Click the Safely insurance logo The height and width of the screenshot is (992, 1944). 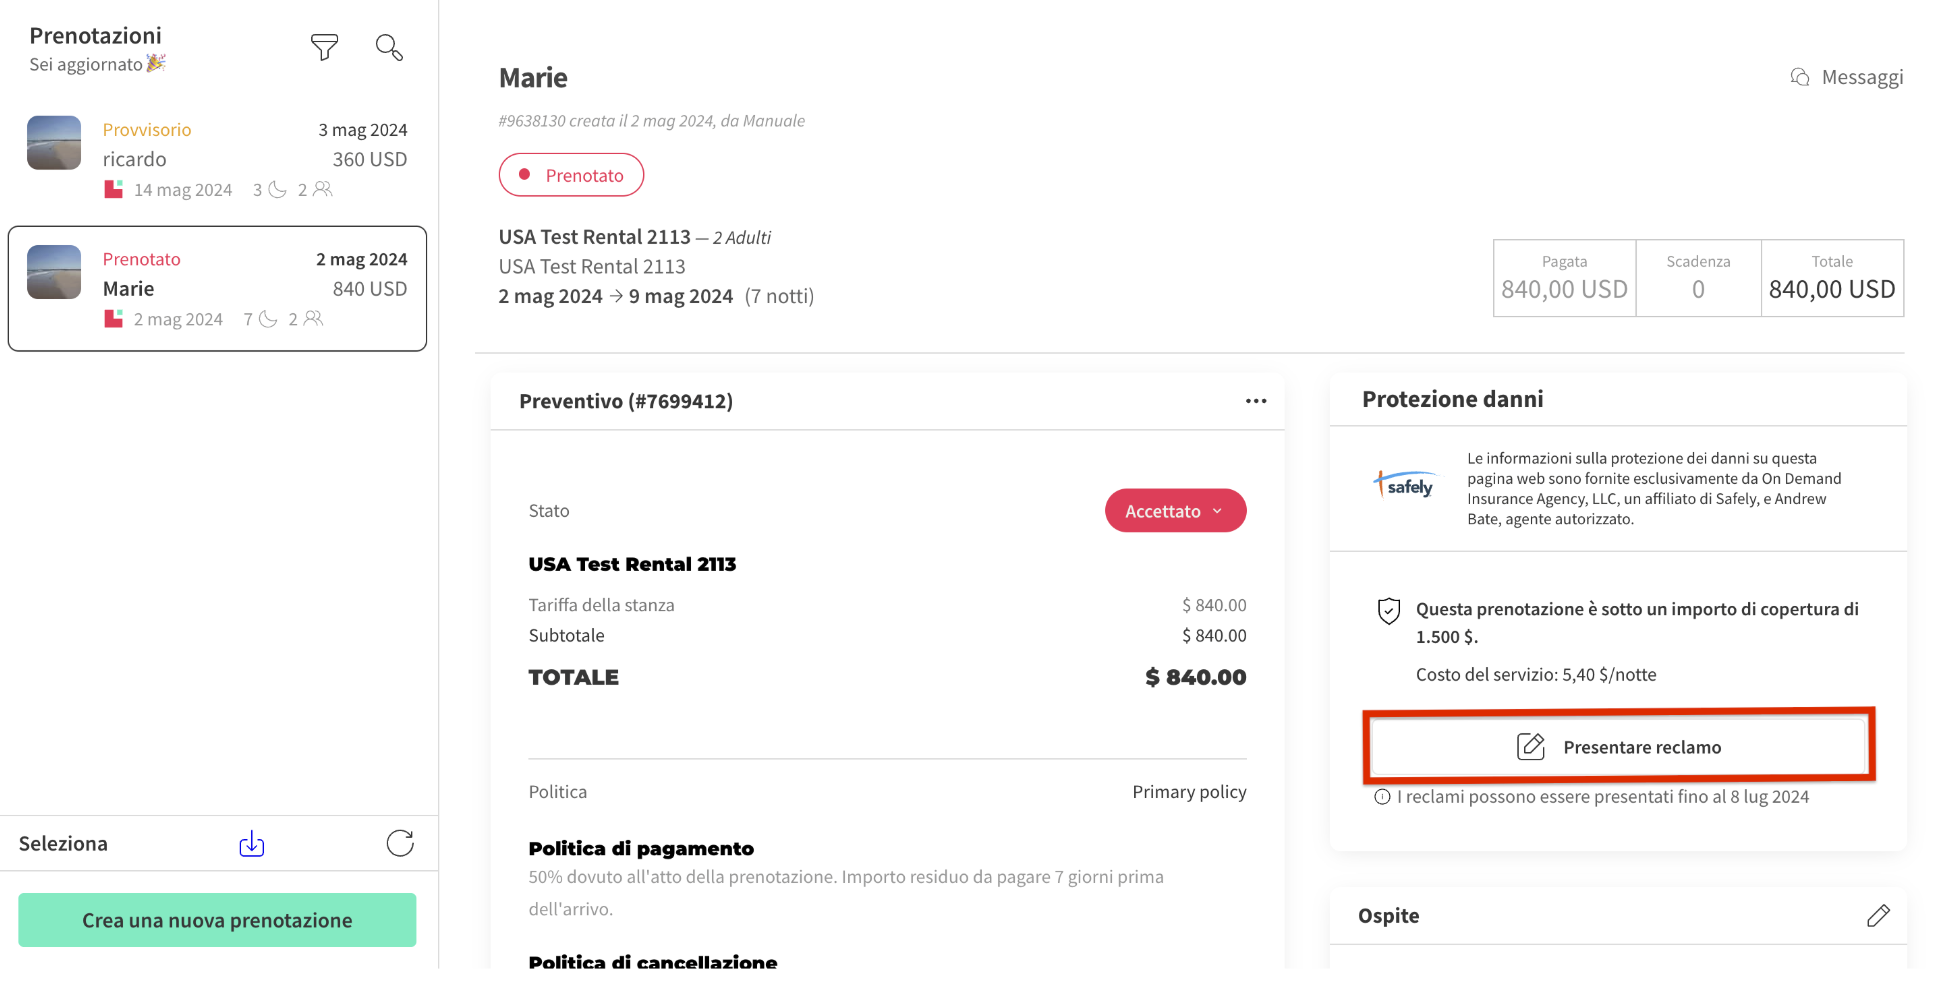pos(1405,486)
